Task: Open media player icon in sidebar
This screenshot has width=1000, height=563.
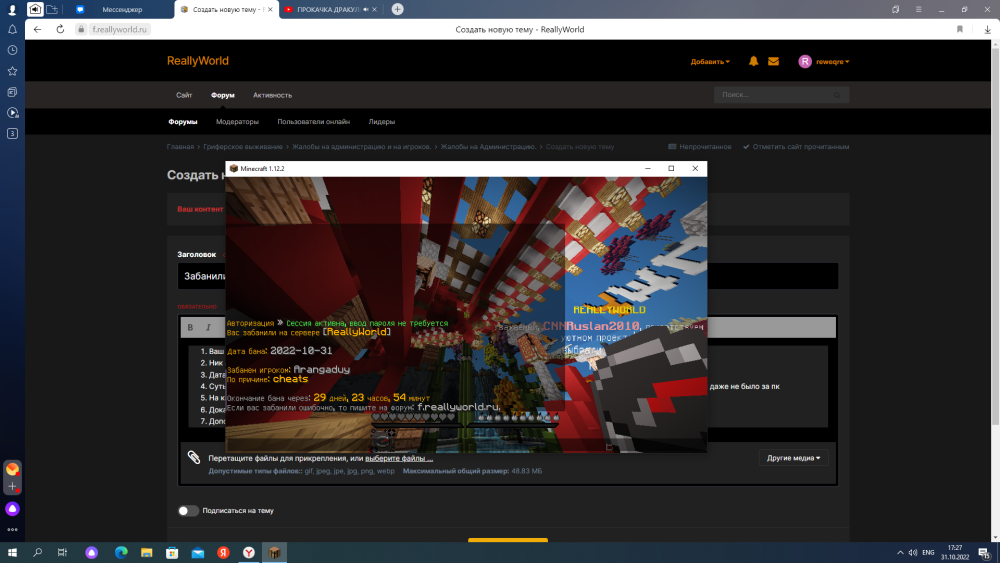Action: pos(12,113)
